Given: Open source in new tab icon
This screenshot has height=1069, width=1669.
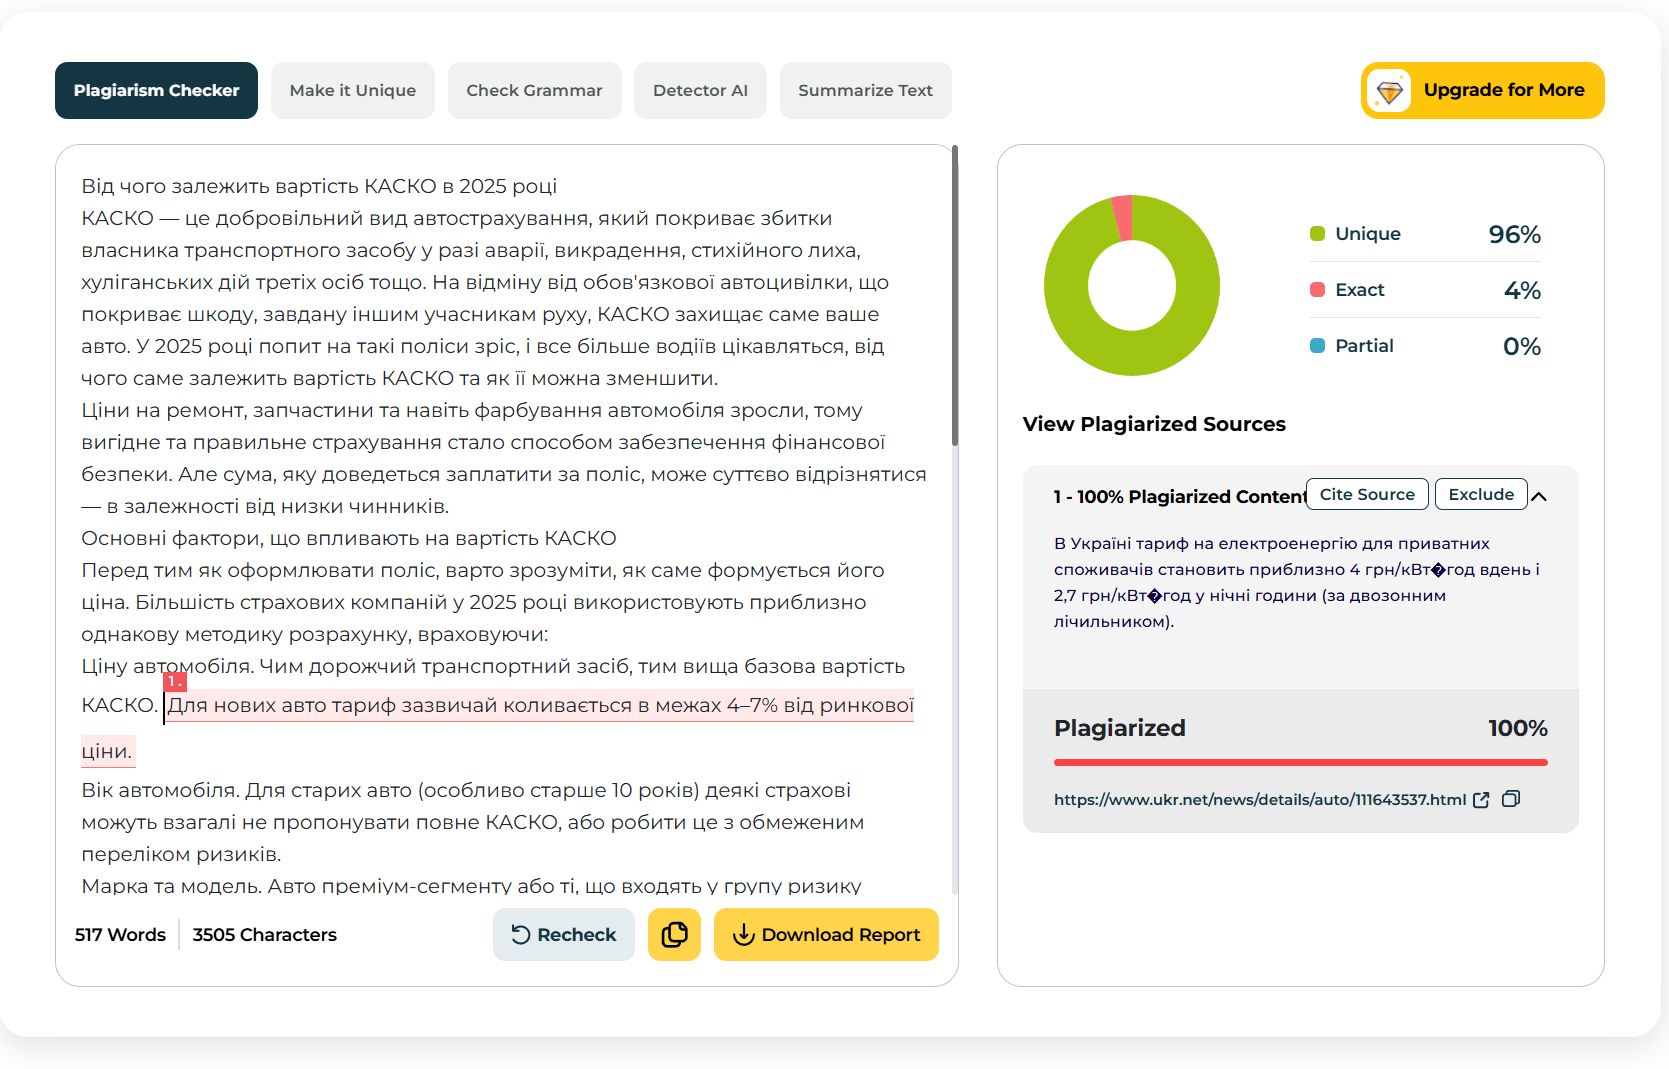Looking at the screenshot, I should coord(1481,799).
